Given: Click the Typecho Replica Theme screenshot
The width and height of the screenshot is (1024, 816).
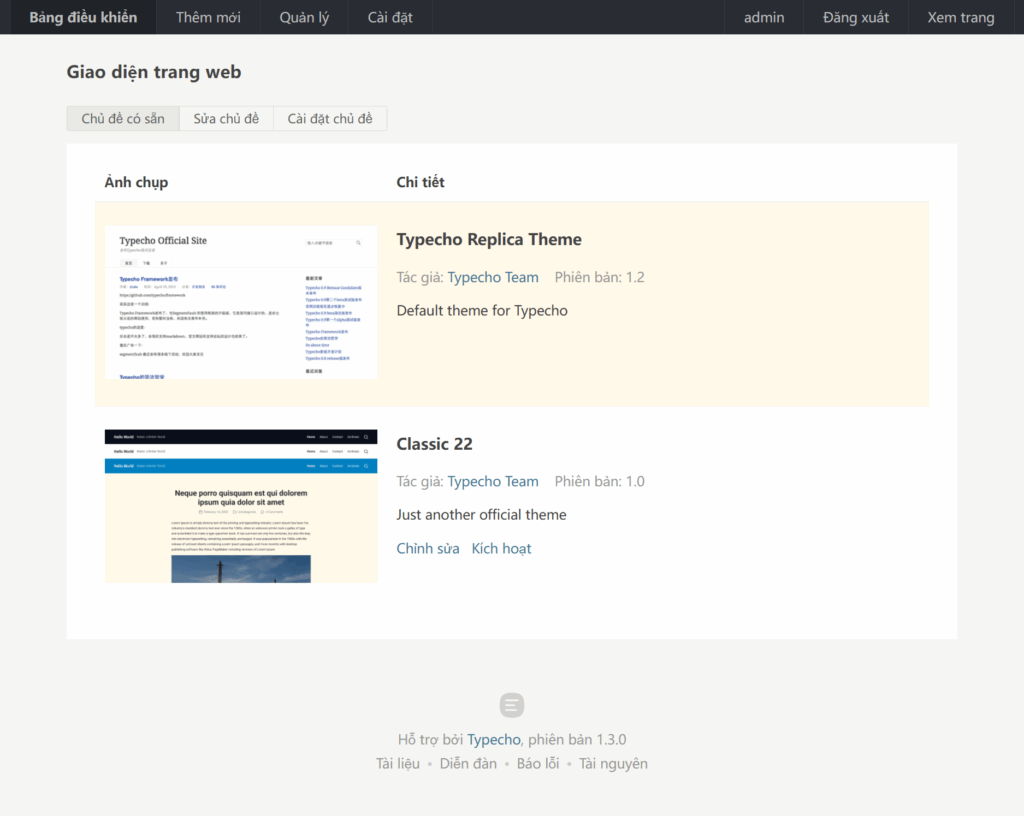Looking at the screenshot, I should pyautogui.click(x=241, y=302).
